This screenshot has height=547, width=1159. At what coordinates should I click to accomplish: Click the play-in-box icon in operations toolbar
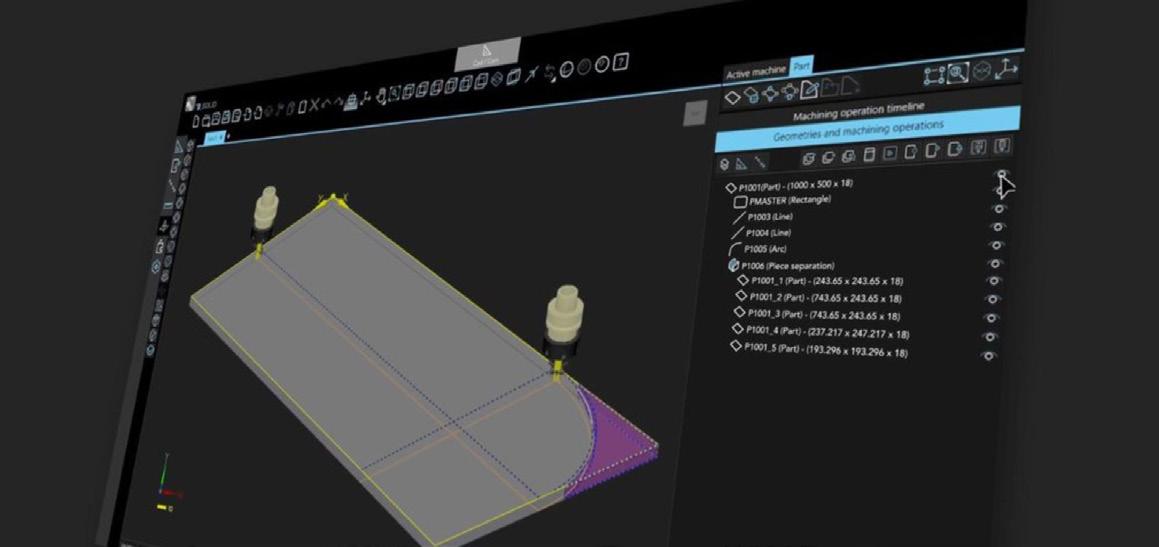click(891, 153)
